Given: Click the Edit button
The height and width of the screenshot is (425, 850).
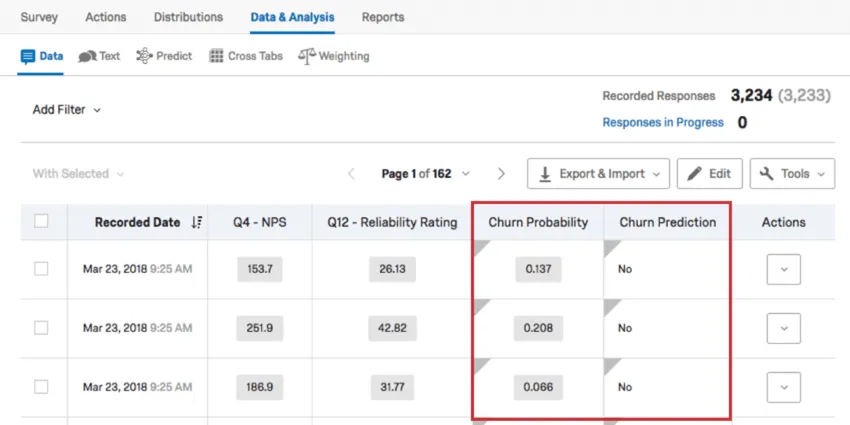Looking at the screenshot, I should 709,174.
